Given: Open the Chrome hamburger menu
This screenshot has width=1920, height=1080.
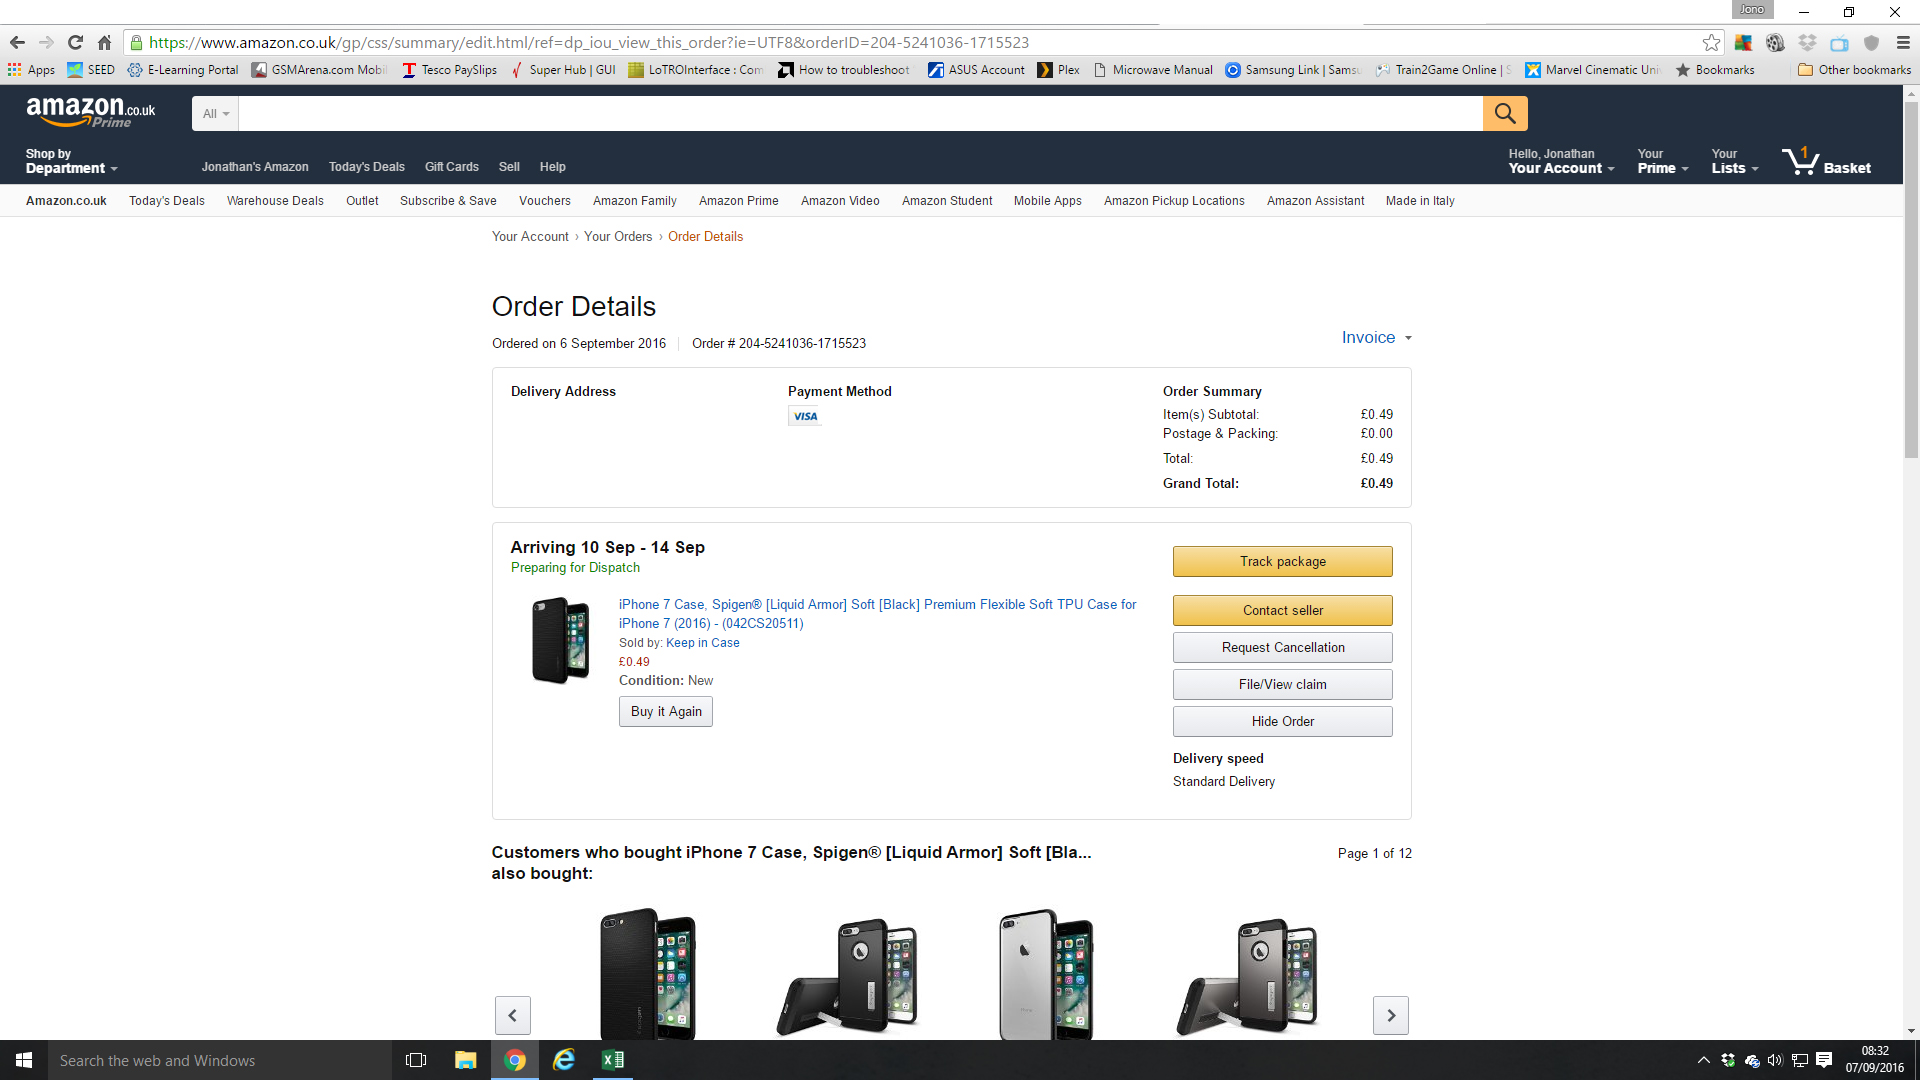Looking at the screenshot, I should [1903, 43].
